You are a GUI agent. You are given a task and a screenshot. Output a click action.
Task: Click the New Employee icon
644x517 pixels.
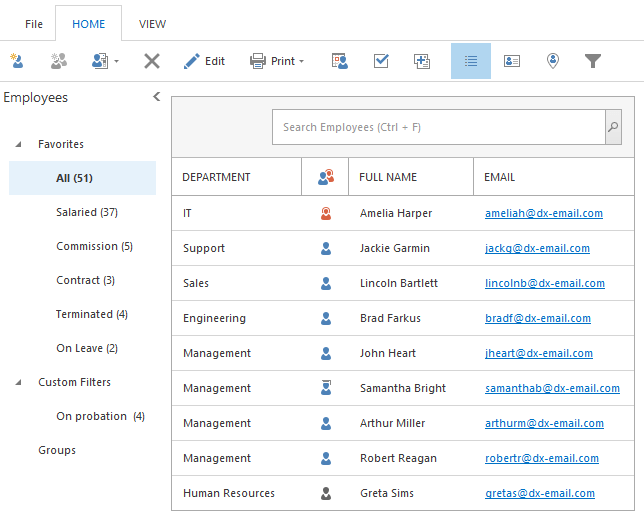pos(16,61)
